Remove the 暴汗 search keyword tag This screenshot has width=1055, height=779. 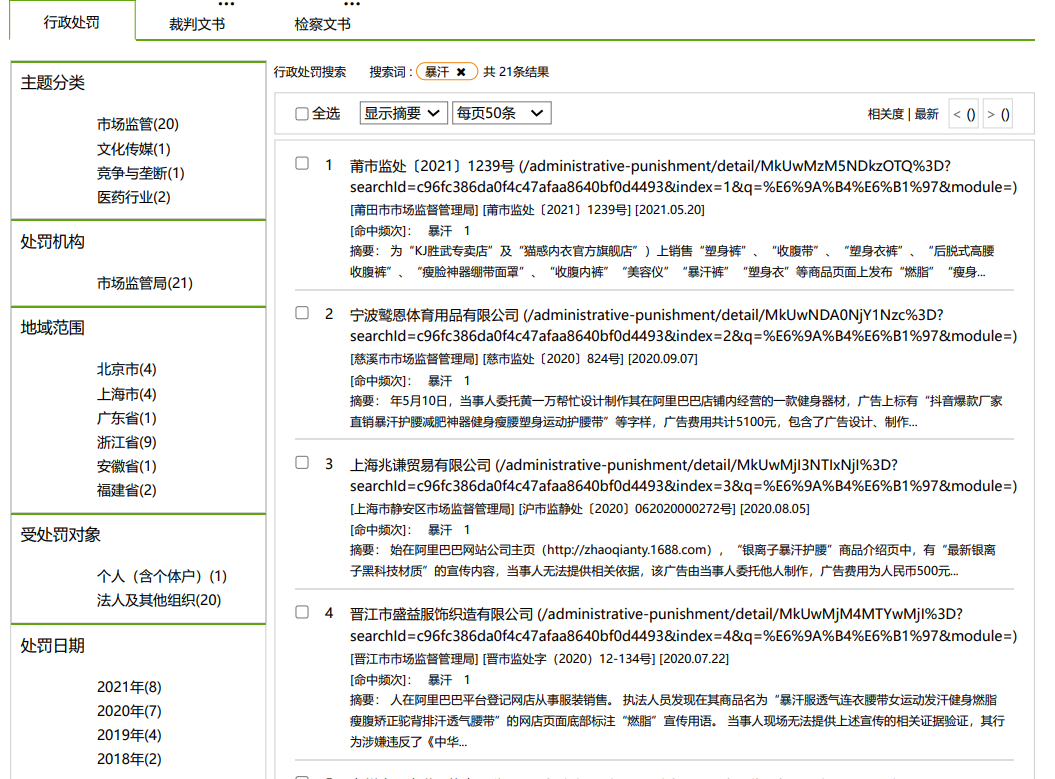tap(461, 72)
